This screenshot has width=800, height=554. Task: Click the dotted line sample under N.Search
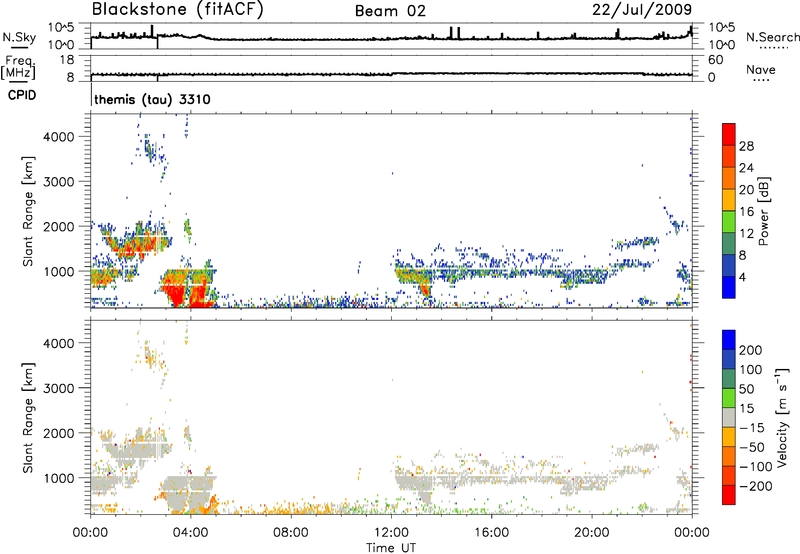click(x=774, y=48)
